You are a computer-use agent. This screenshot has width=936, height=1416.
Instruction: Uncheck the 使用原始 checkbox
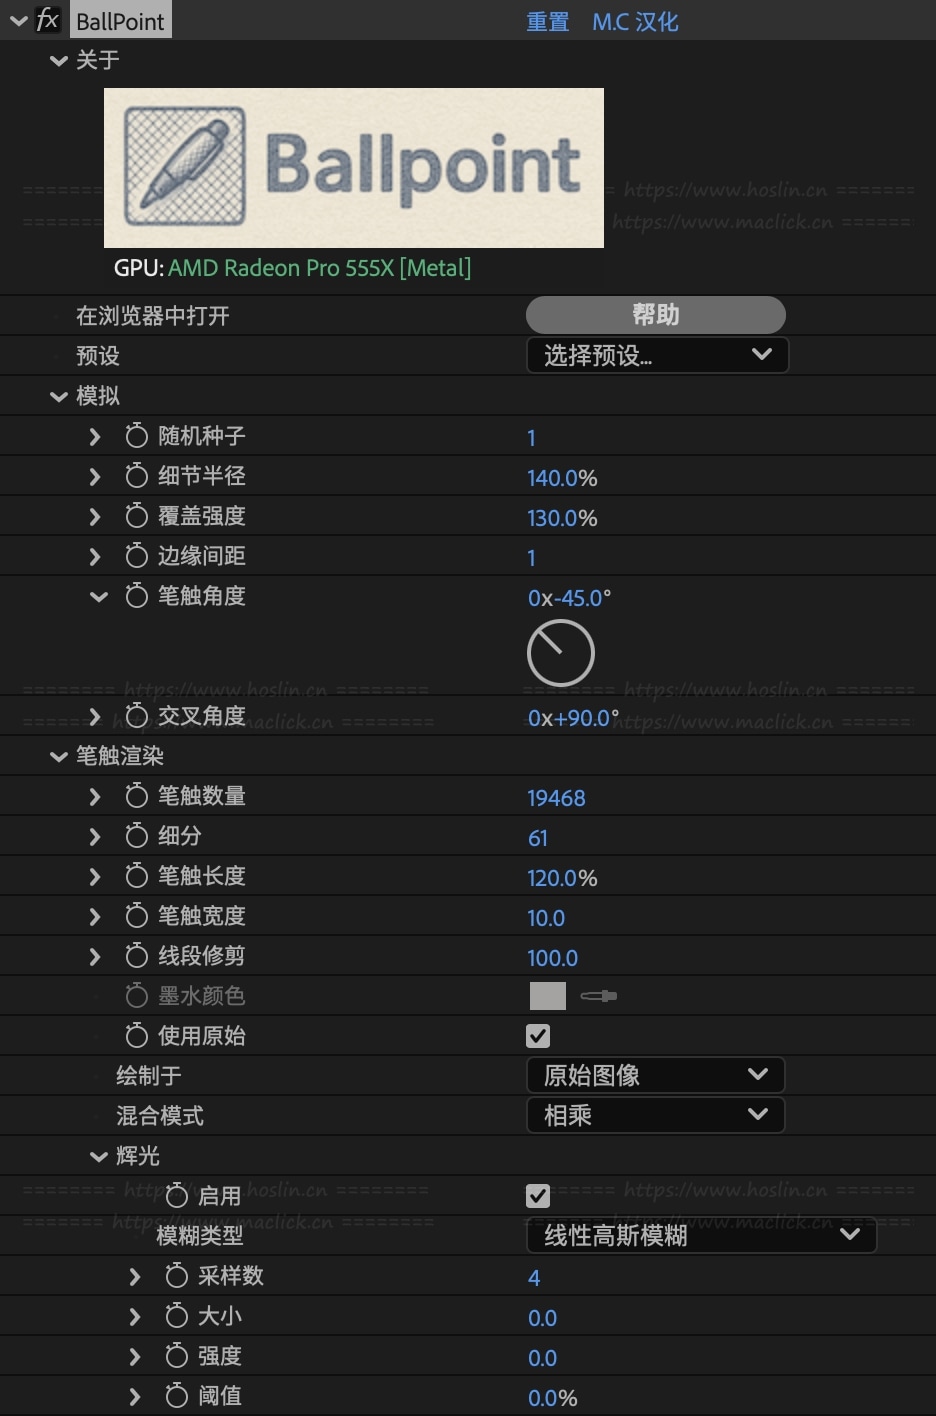[538, 1036]
